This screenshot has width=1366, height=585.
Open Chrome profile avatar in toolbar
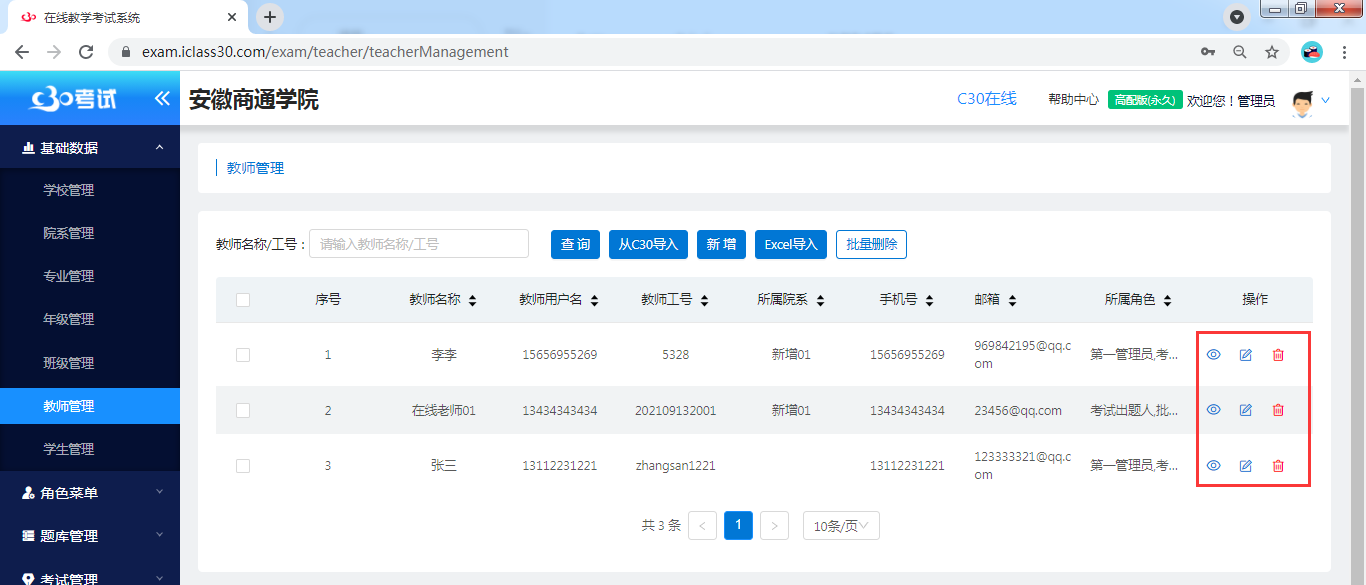pos(1312,52)
